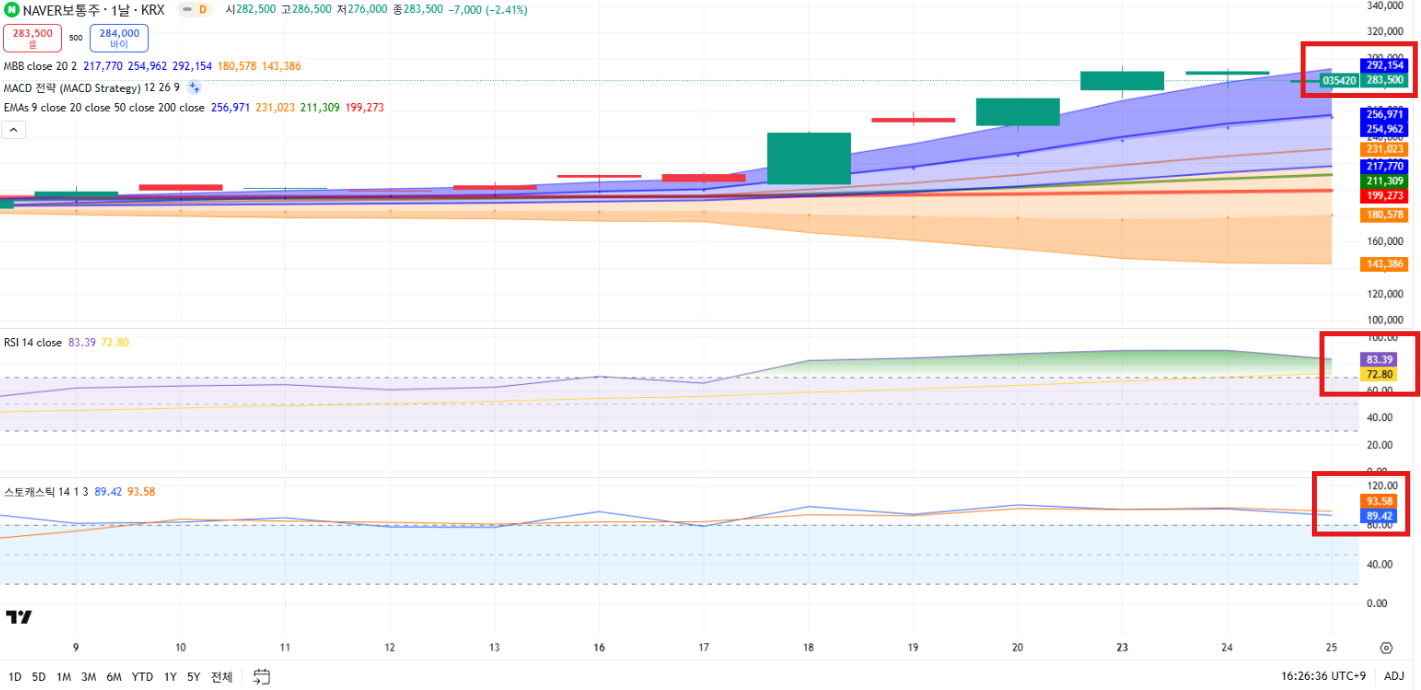Click the 254,962 axis label

(x=1385, y=129)
